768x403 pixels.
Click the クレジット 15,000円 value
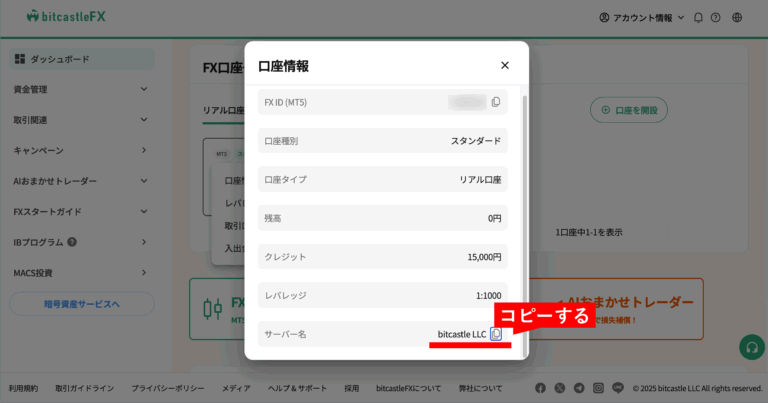tap(484, 257)
